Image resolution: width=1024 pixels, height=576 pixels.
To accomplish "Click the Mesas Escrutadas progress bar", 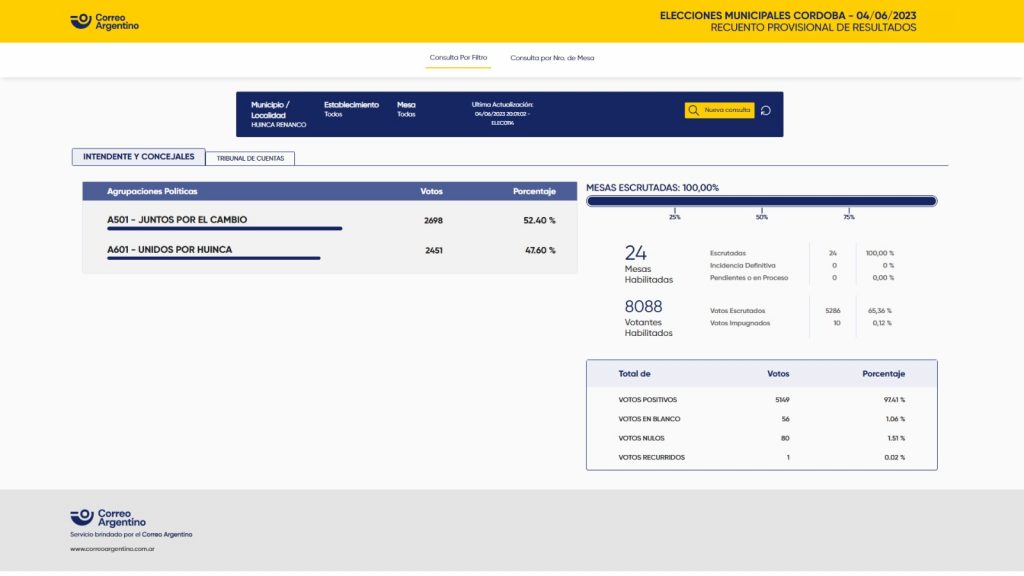I will 761,201.
